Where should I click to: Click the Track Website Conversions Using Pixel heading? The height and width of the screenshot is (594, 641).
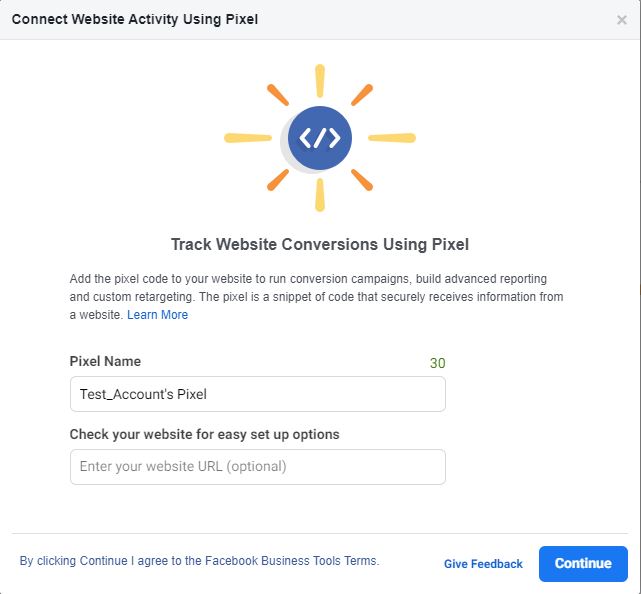coord(320,244)
